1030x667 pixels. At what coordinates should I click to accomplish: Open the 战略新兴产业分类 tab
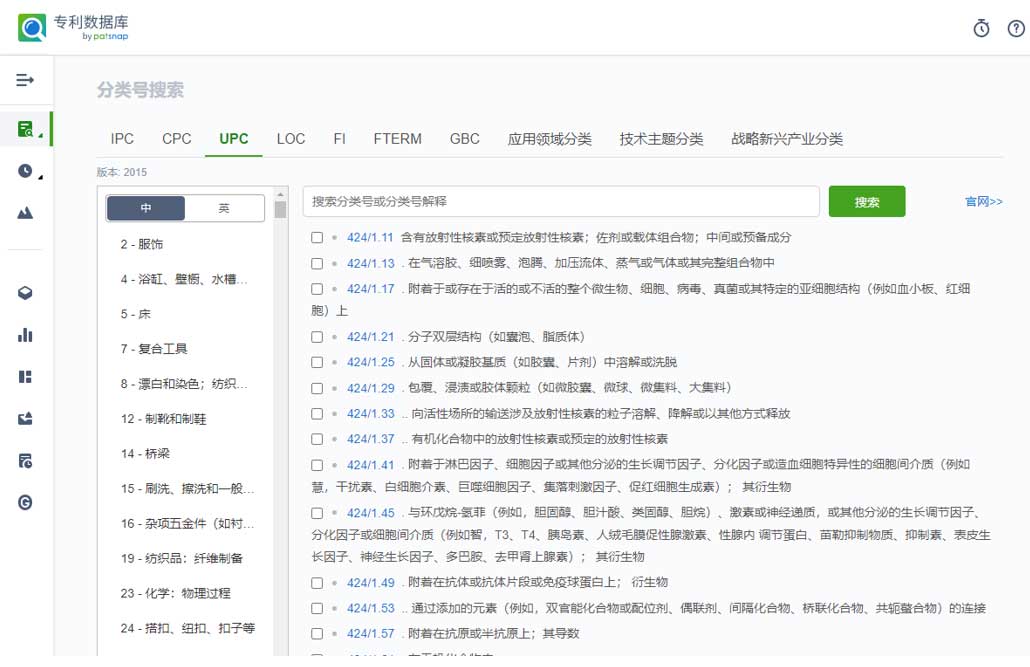pyautogui.click(x=786, y=139)
